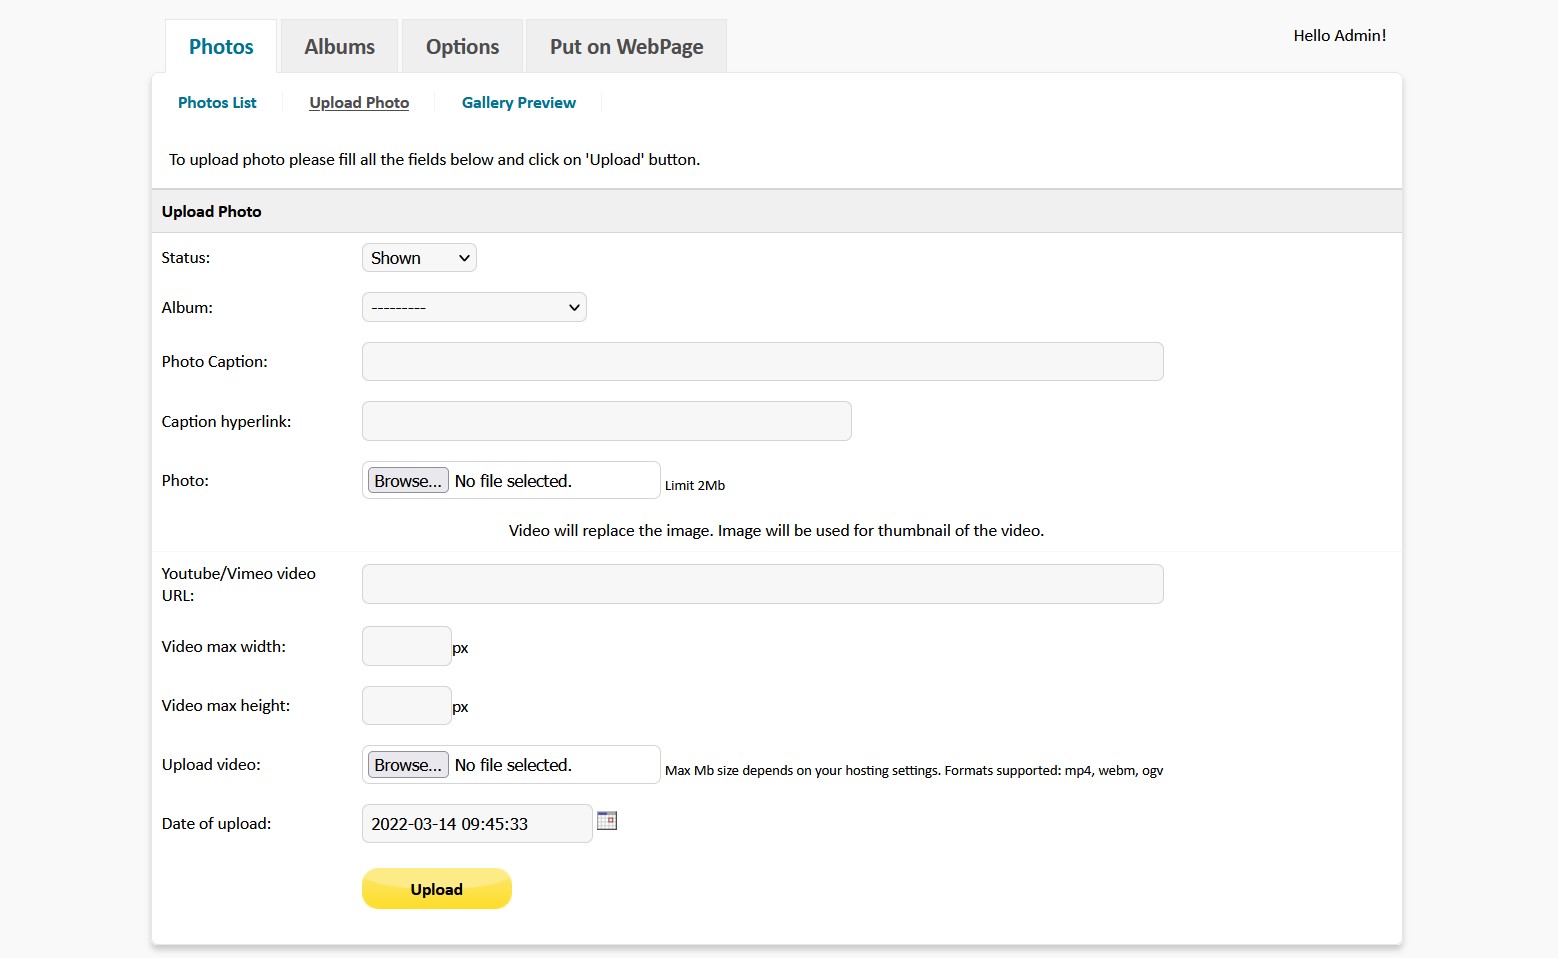1558x958 pixels.
Task: Focus the Caption hyperlink field
Action: pyautogui.click(x=606, y=421)
